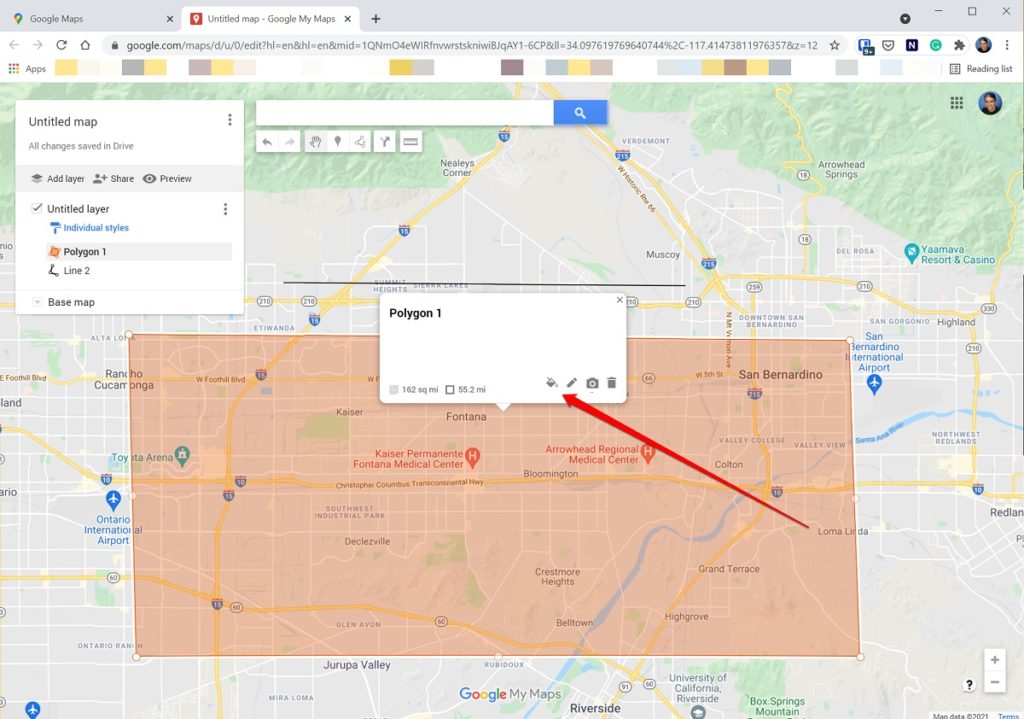This screenshot has height=719, width=1024.
Task: Click the Undo arrow
Action: (x=266, y=141)
